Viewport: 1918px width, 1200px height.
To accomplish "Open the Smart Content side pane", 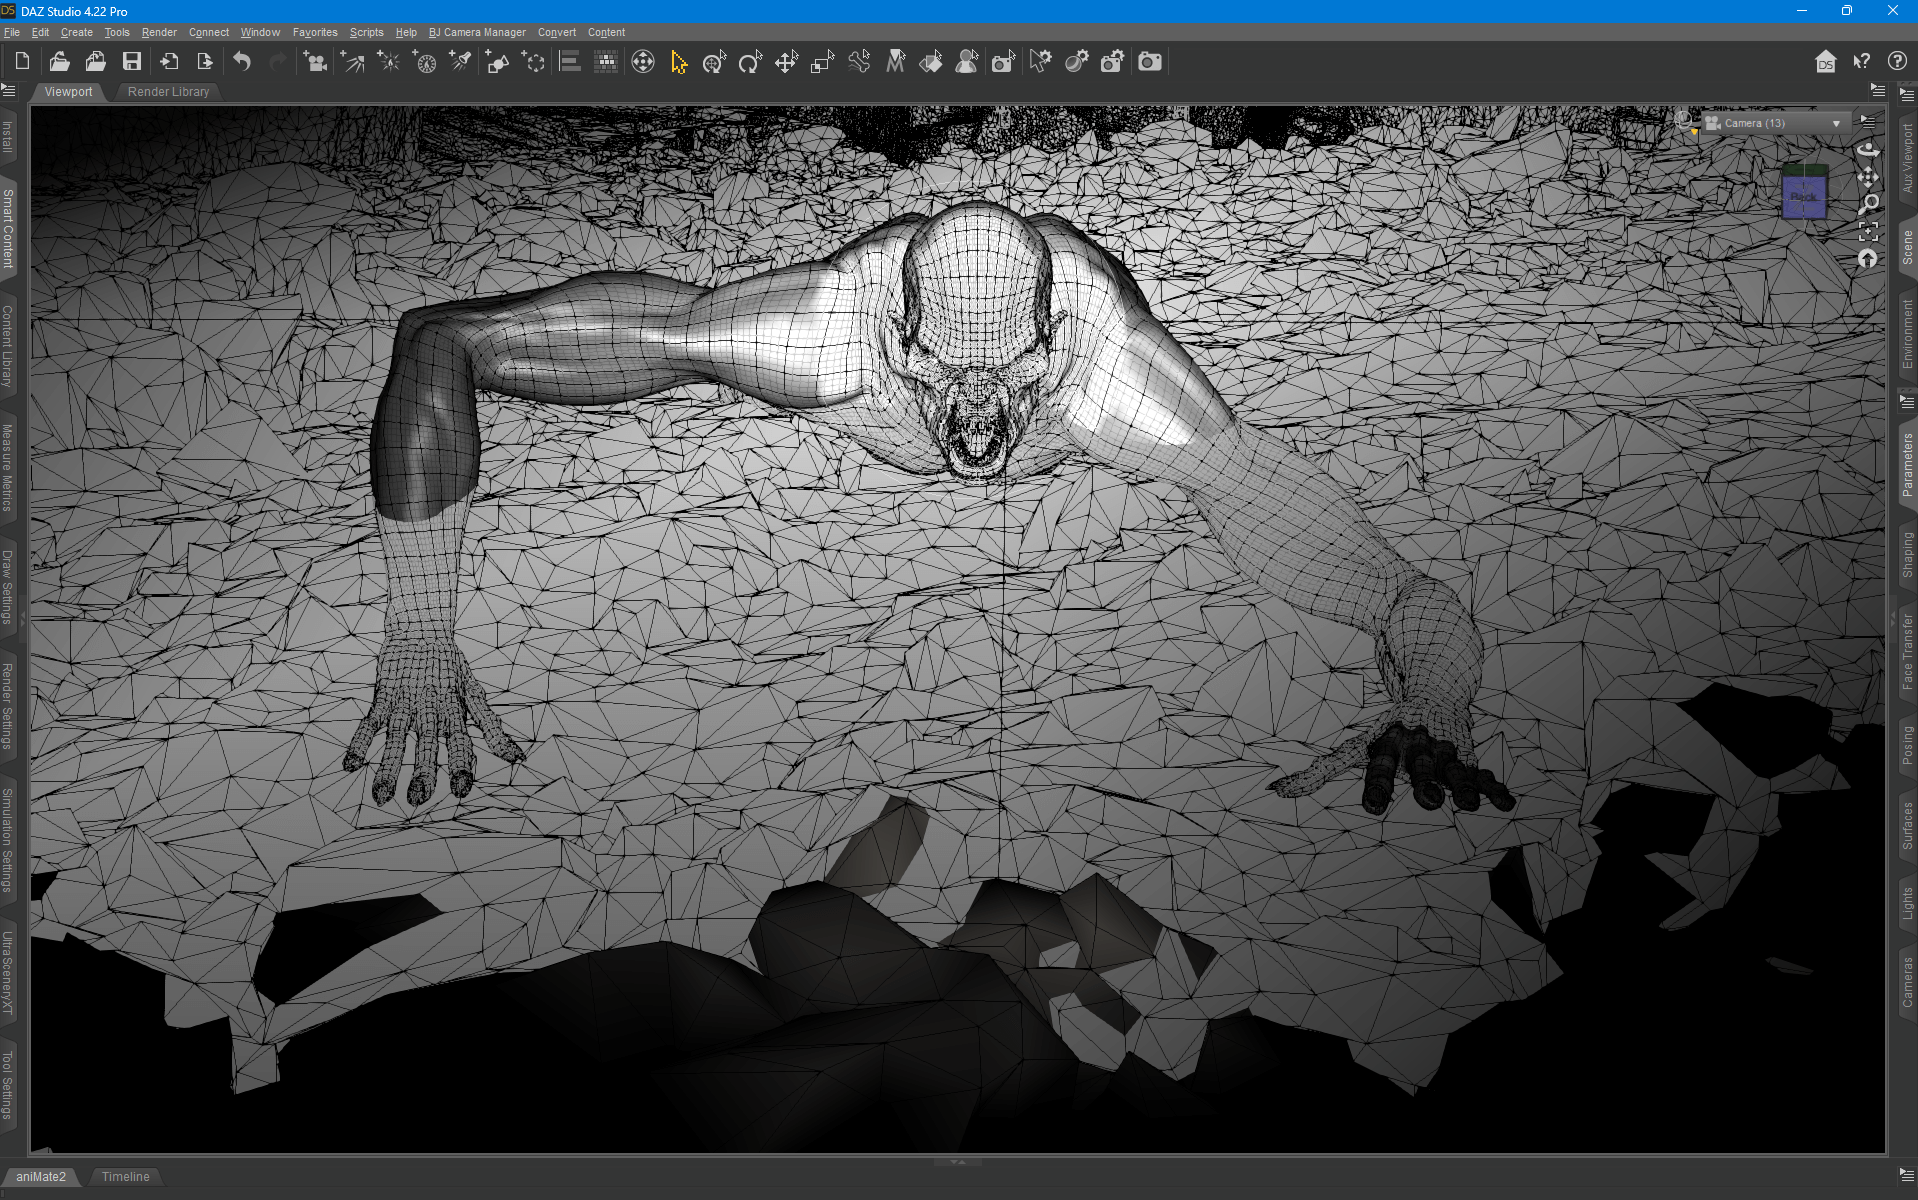I will [8, 228].
